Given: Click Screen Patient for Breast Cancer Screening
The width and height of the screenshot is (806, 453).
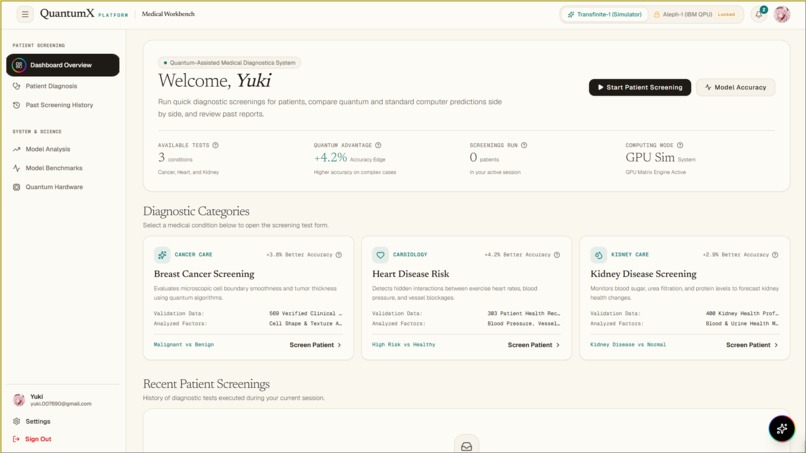Looking at the screenshot, I should point(315,345).
